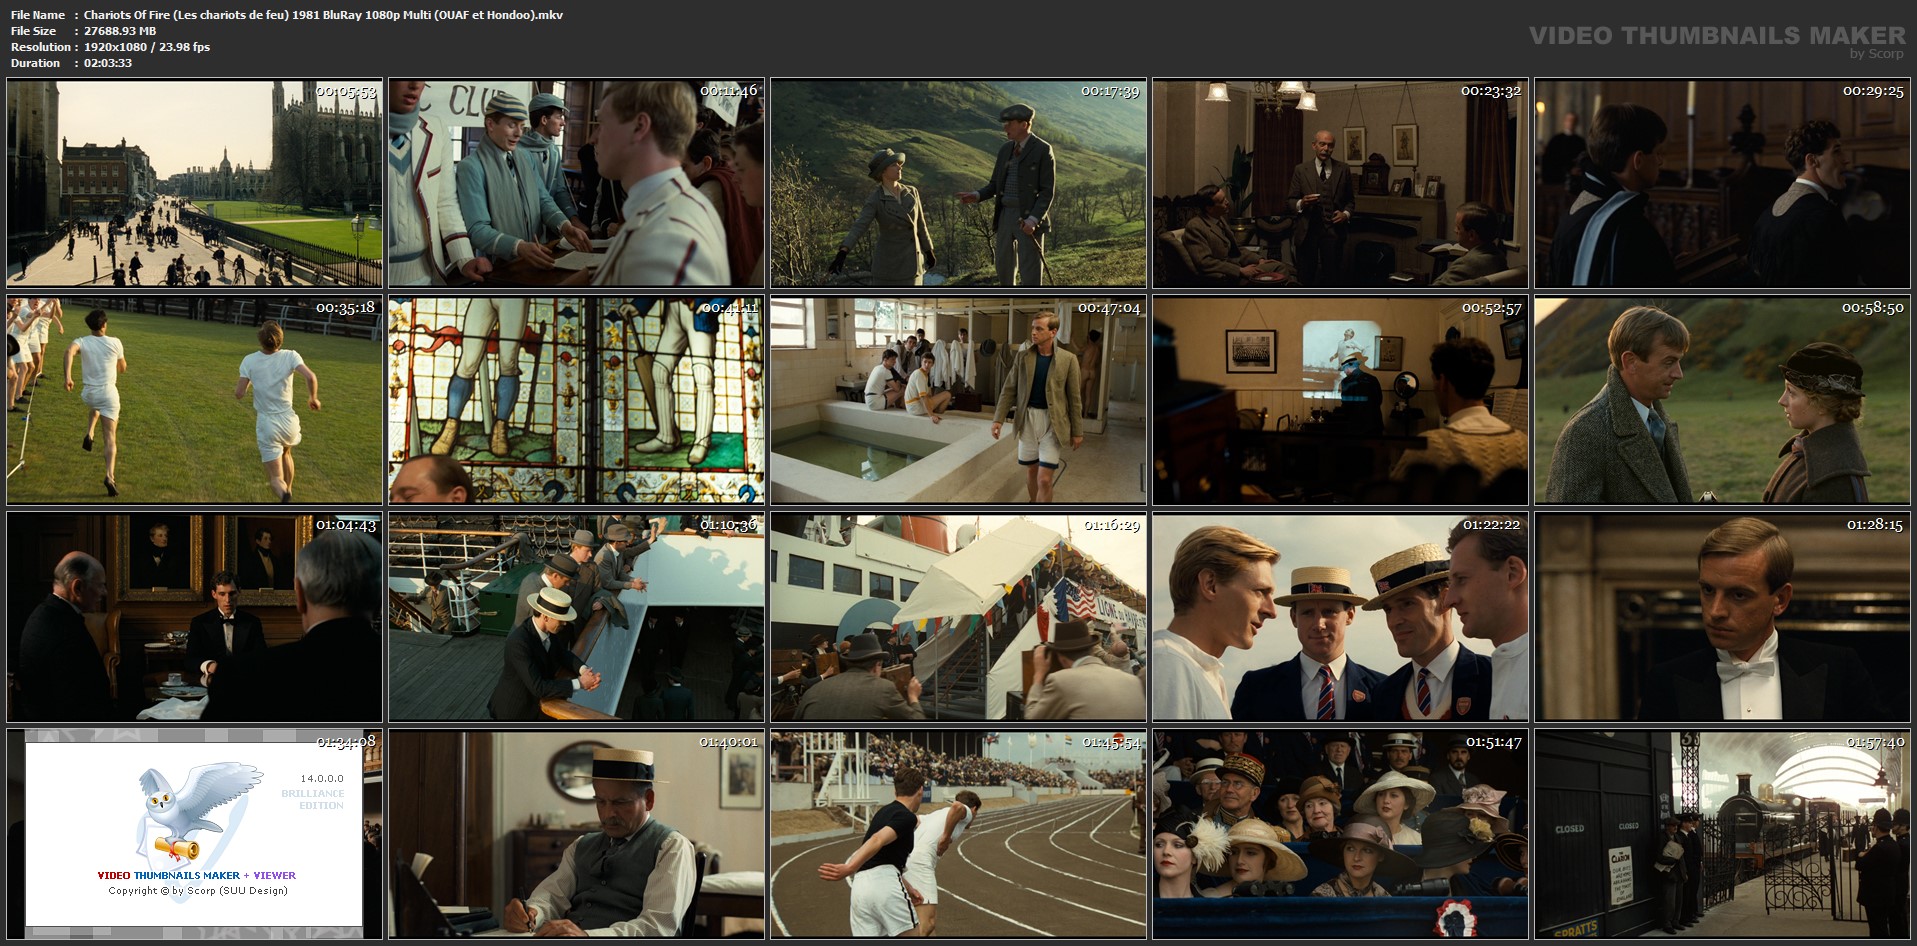
Task: Select the "Resolution" header label
Action: [x=41, y=47]
